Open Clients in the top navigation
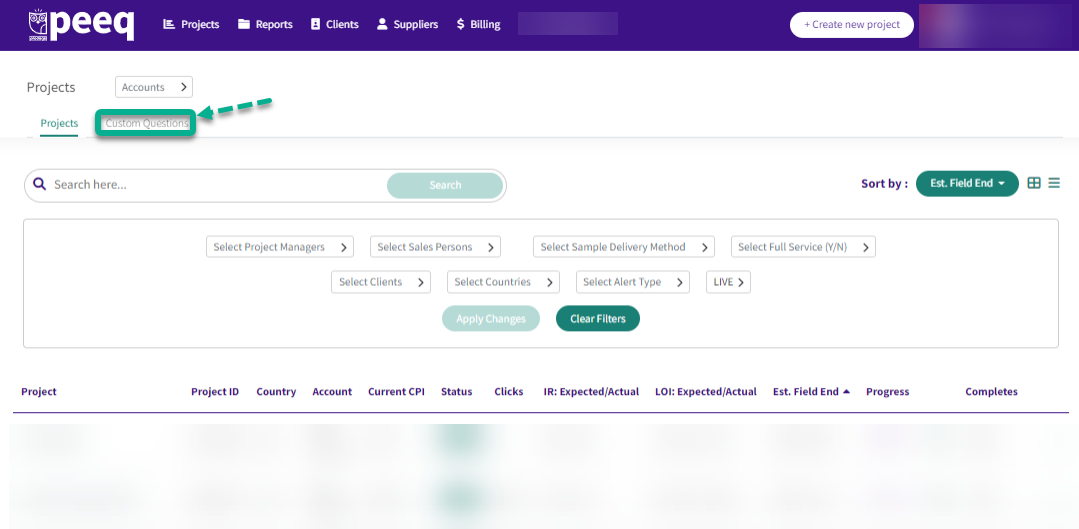Image resolution: width=1079 pixels, height=529 pixels. pos(334,24)
